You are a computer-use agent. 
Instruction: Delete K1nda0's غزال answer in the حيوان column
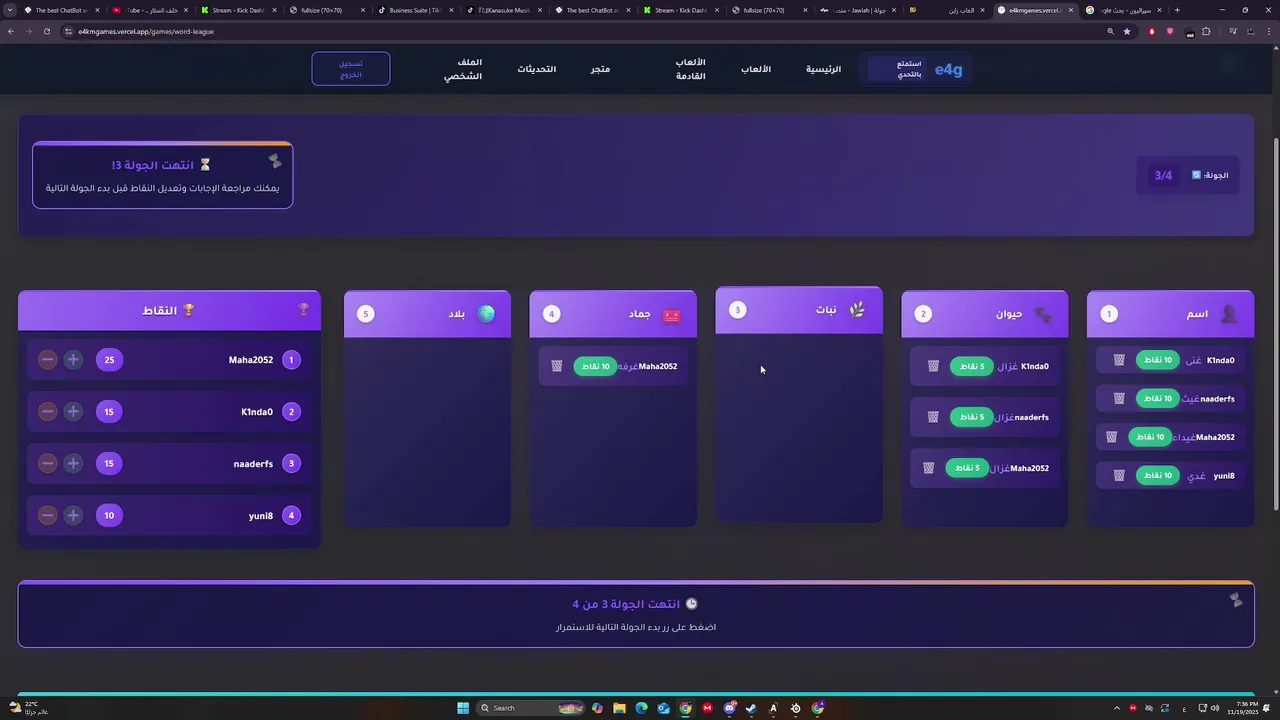tap(933, 366)
